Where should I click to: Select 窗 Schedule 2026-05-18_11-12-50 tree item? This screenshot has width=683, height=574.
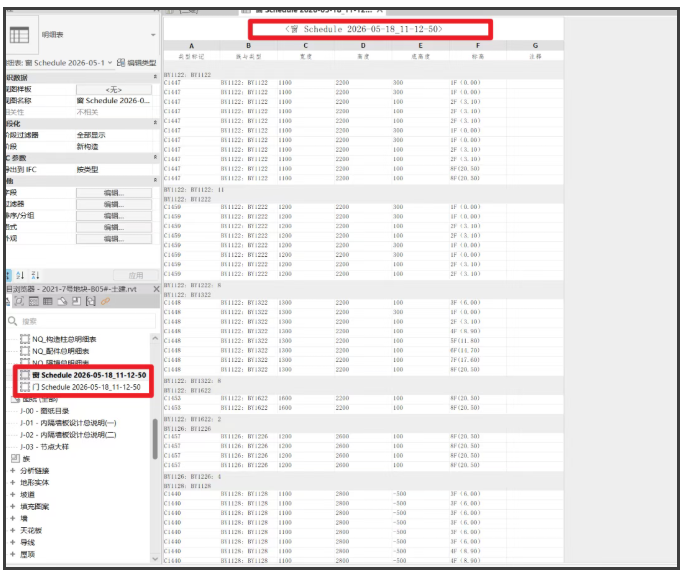pyautogui.click(x=89, y=375)
